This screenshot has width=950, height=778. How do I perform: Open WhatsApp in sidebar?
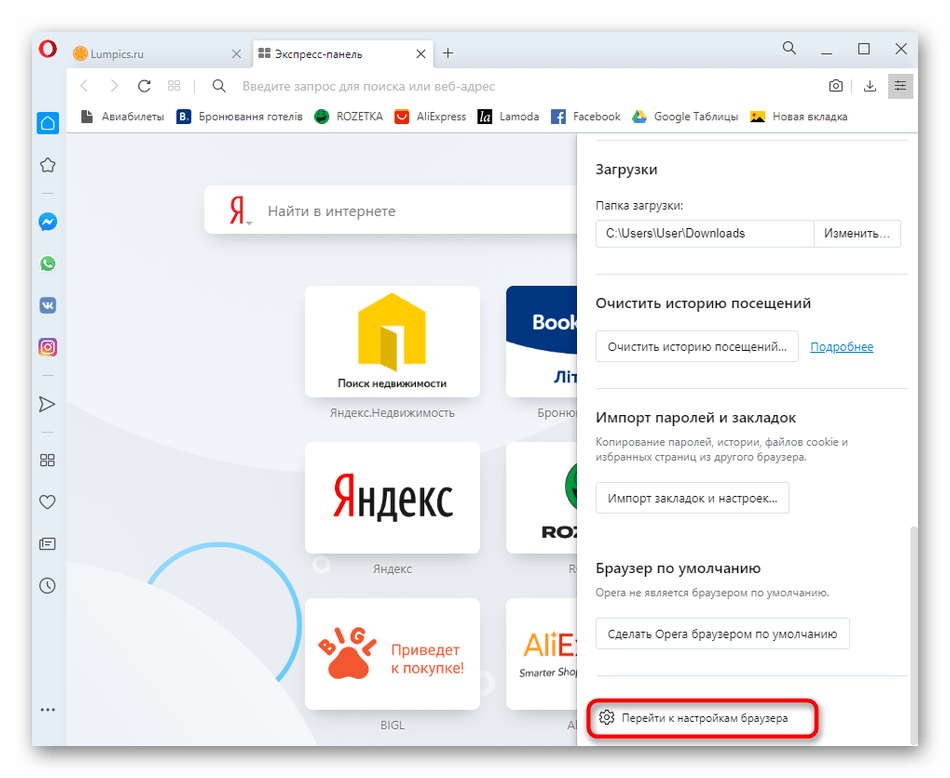click(48, 264)
